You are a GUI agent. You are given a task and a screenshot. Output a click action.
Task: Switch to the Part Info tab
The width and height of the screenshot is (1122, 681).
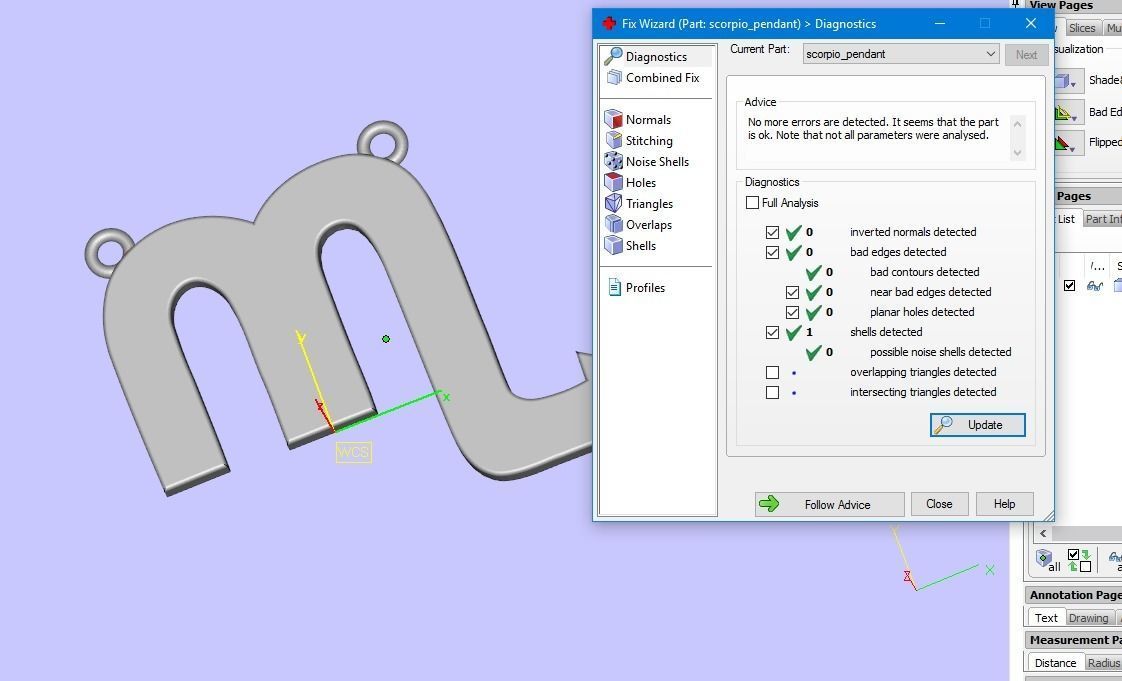coord(1103,219)
